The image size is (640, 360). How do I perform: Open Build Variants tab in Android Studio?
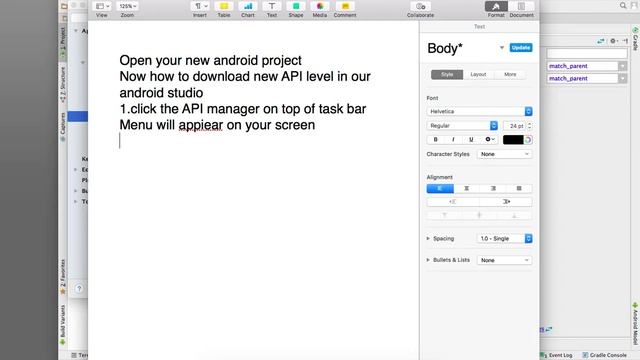(63, 325)
